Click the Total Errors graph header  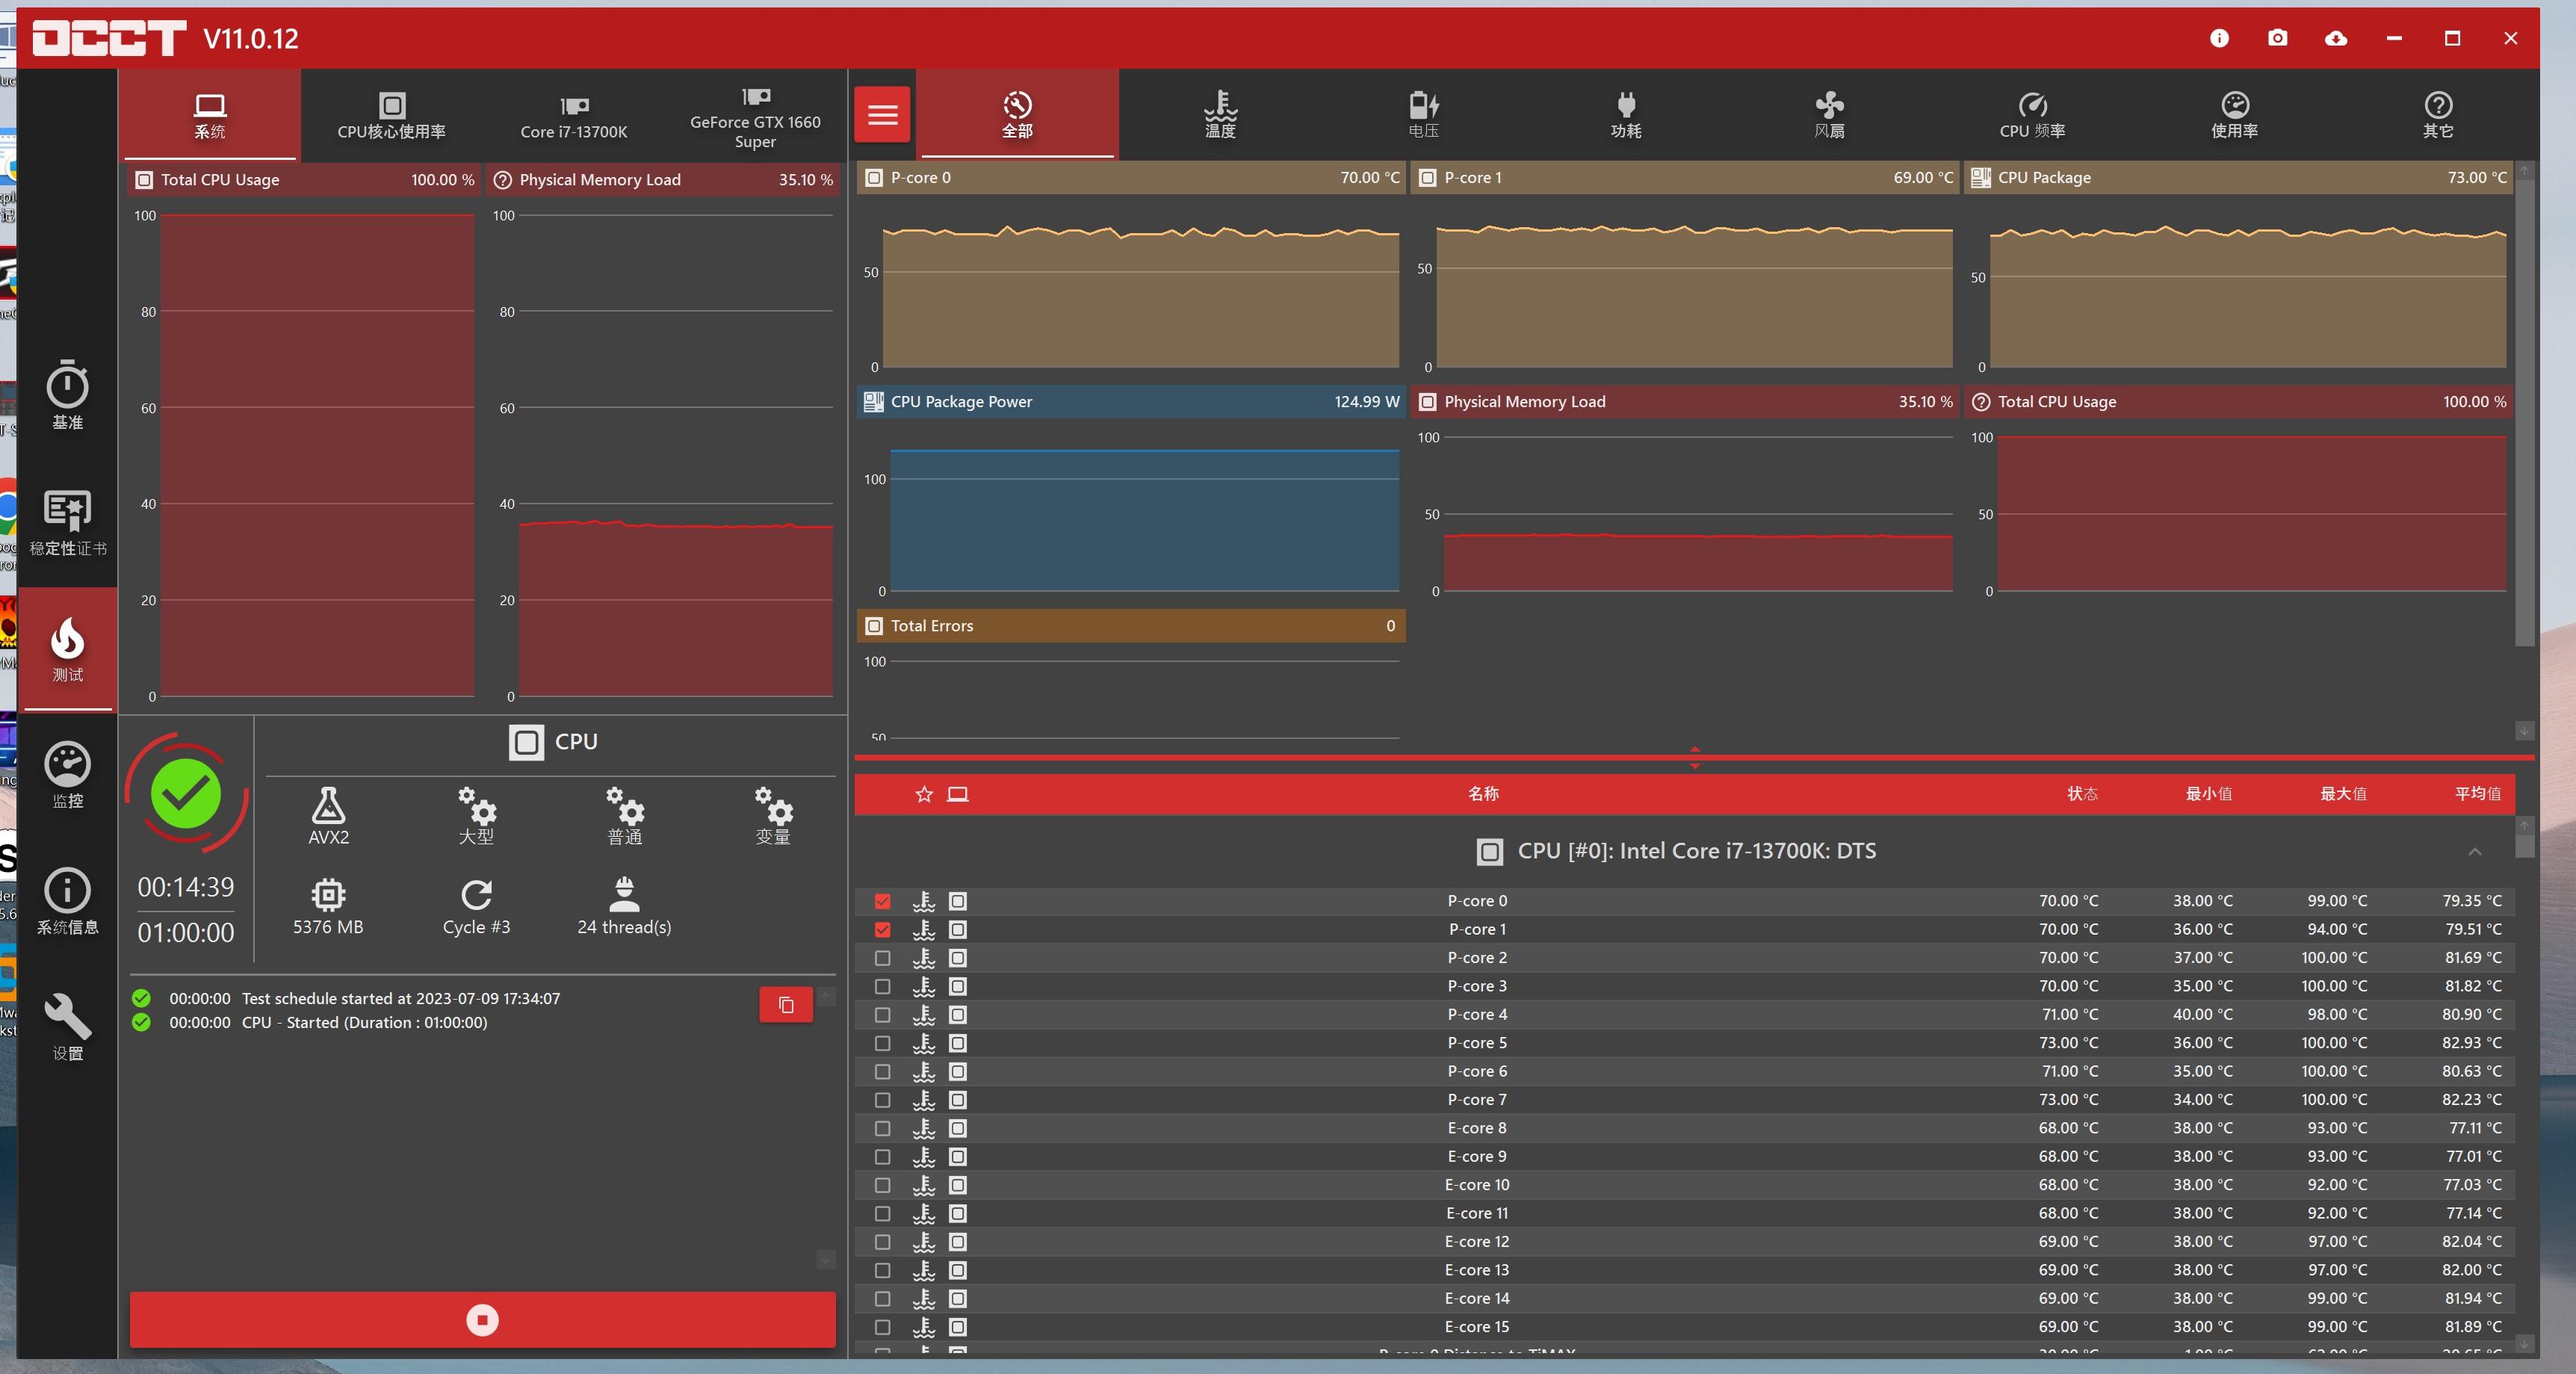point(1131,626)
